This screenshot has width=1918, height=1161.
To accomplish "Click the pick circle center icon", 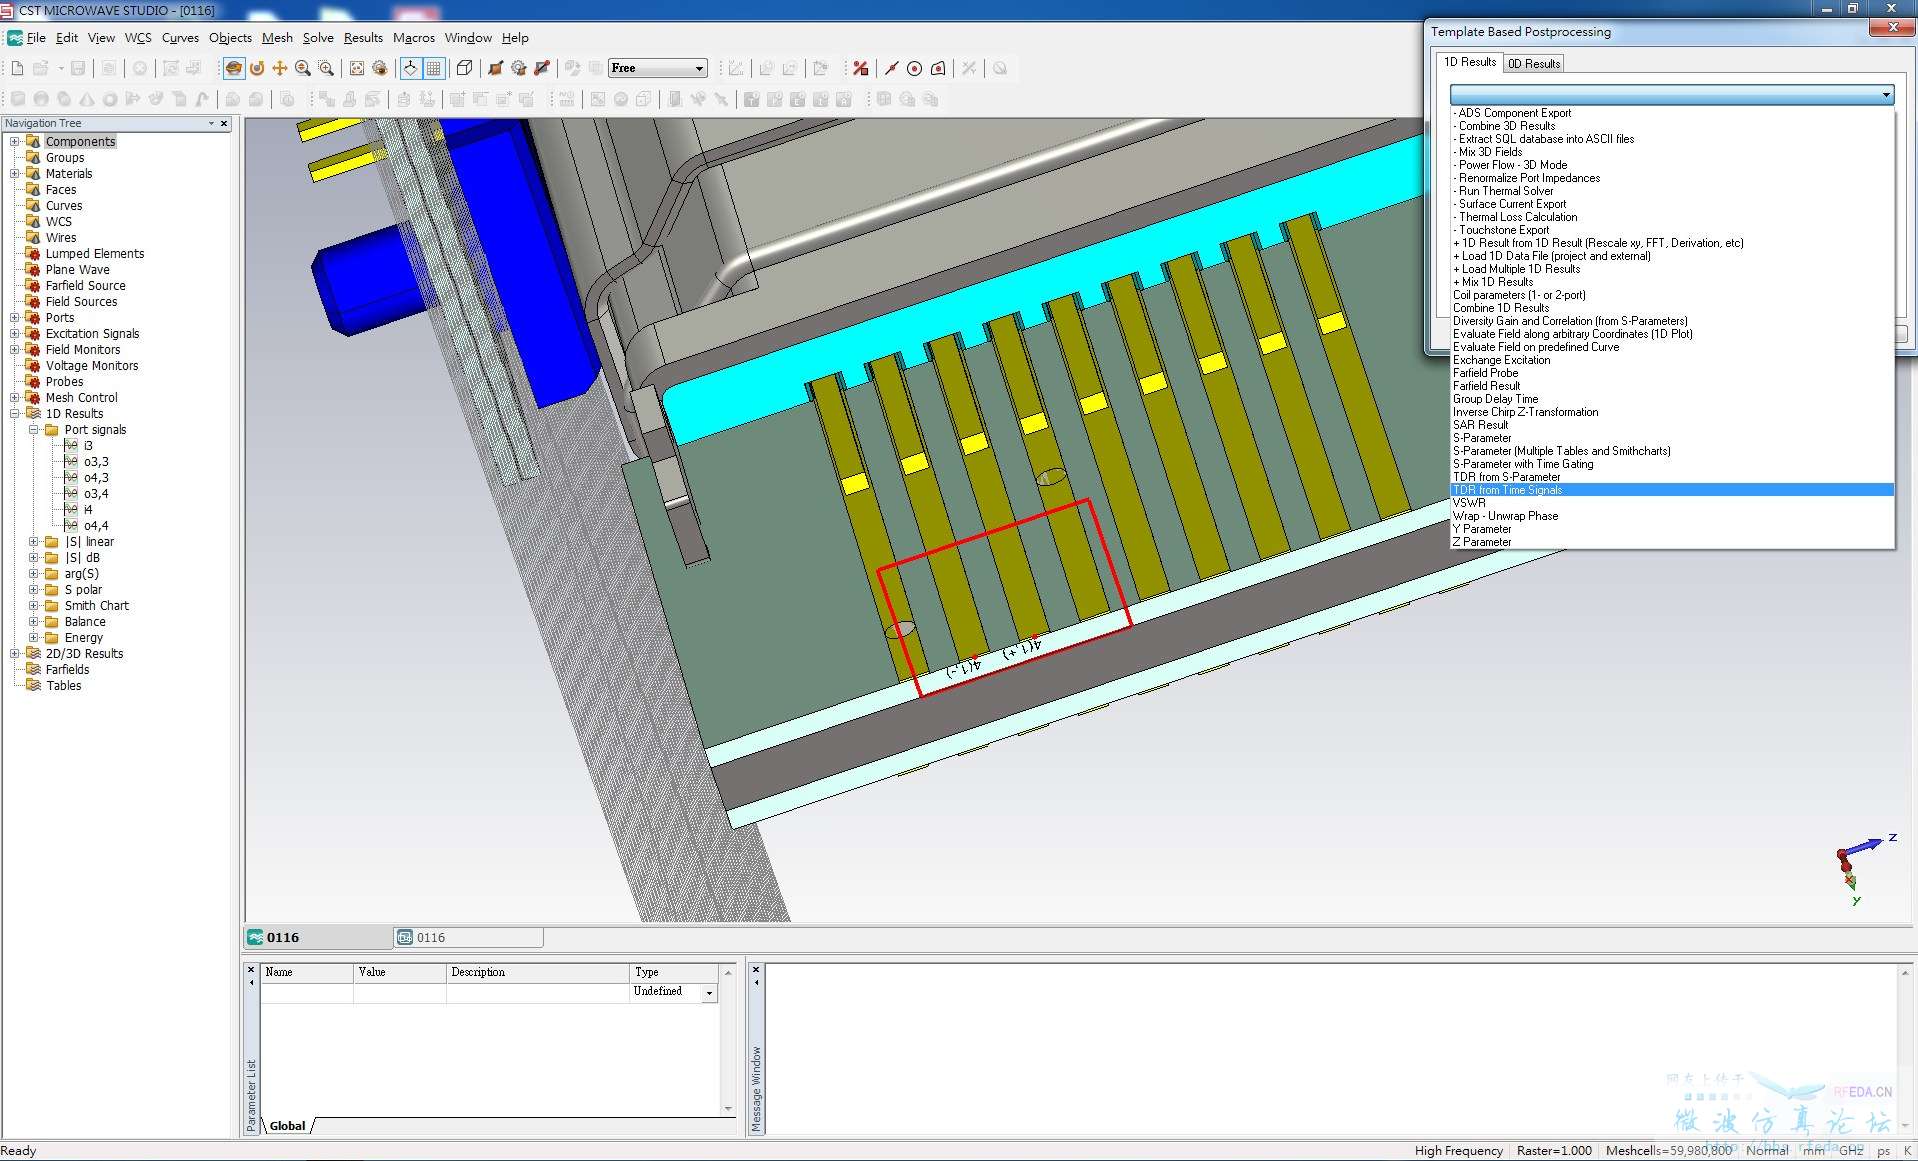I will pos(914,68).
